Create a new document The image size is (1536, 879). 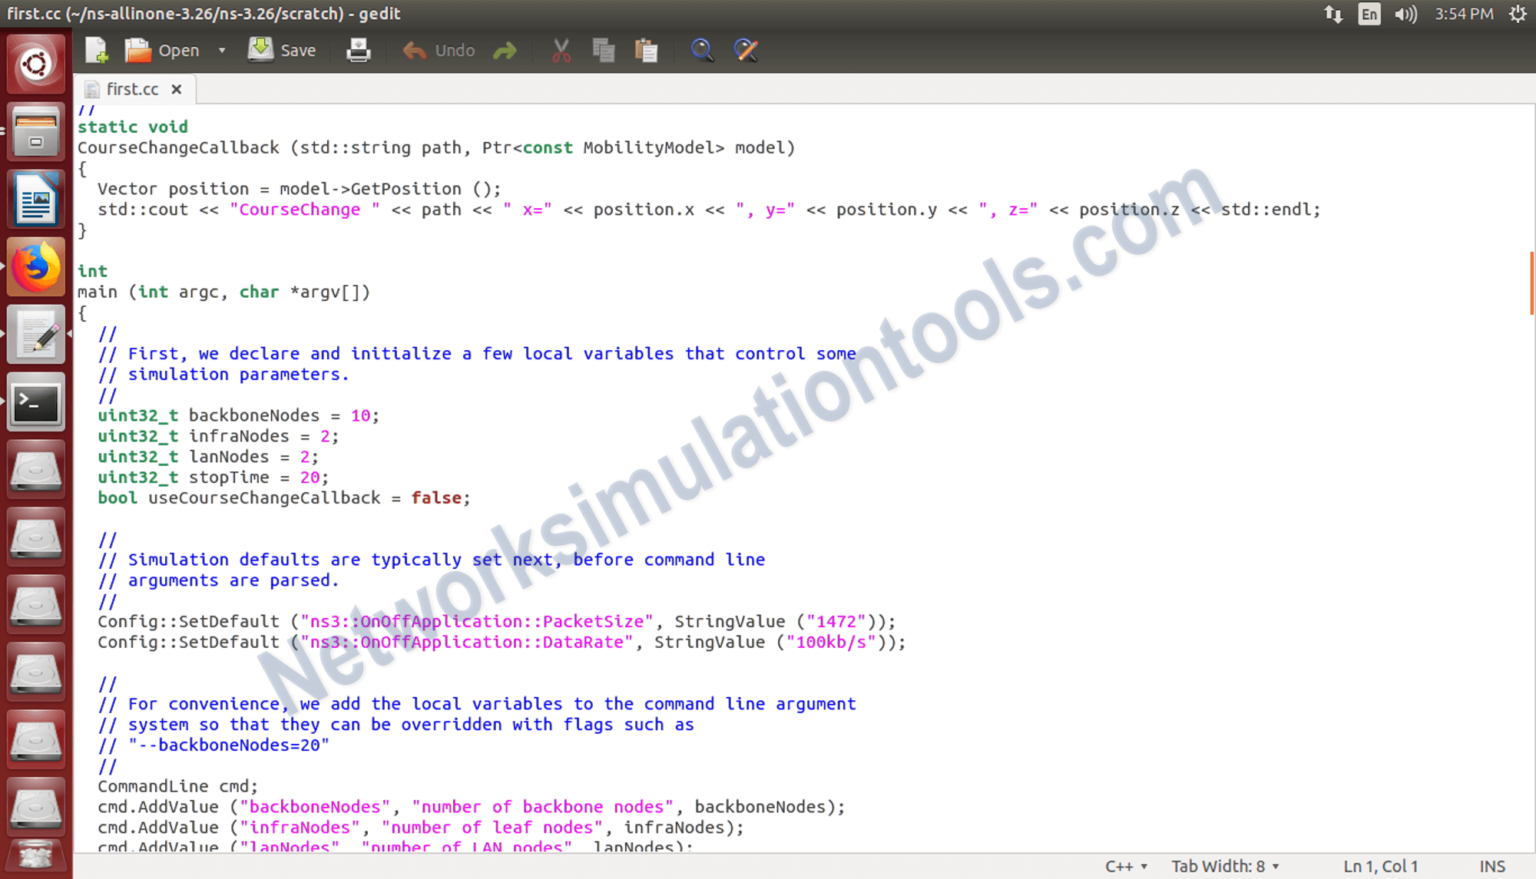coord(95,49)
